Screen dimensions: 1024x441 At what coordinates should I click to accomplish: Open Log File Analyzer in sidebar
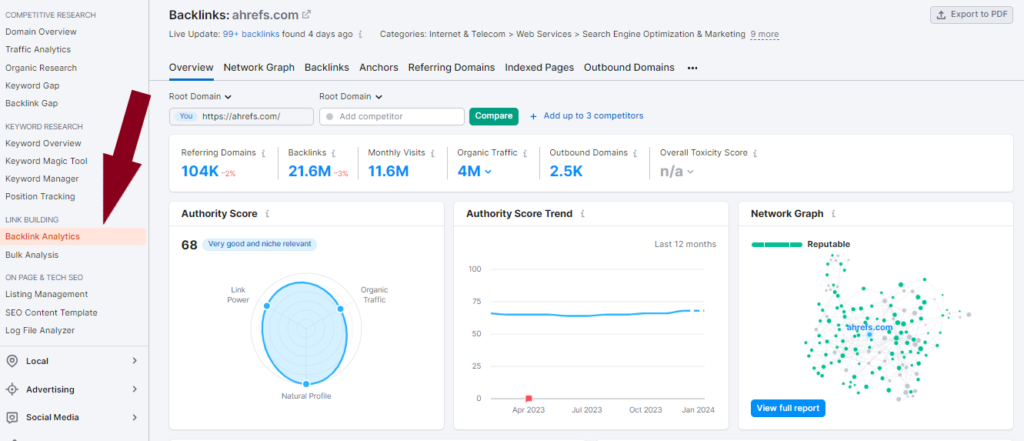(x=40, y=330)
